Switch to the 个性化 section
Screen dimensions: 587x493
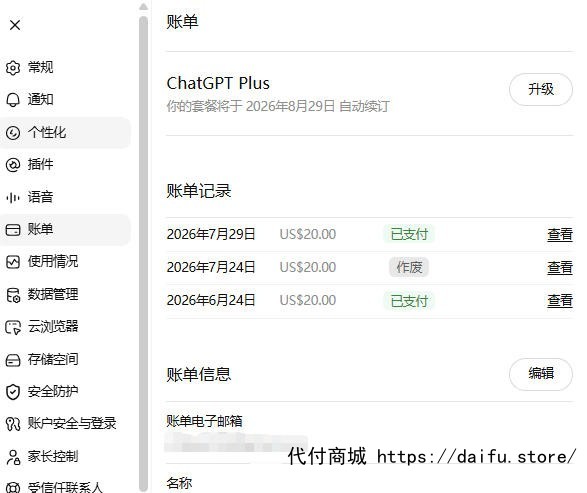point(66,133)
